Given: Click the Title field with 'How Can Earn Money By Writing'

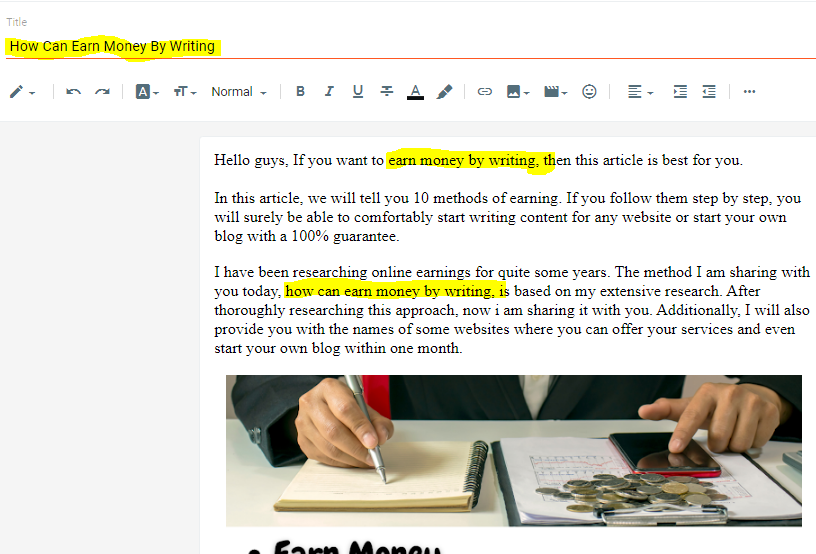Looking at the screenshot, I should 410,46.
